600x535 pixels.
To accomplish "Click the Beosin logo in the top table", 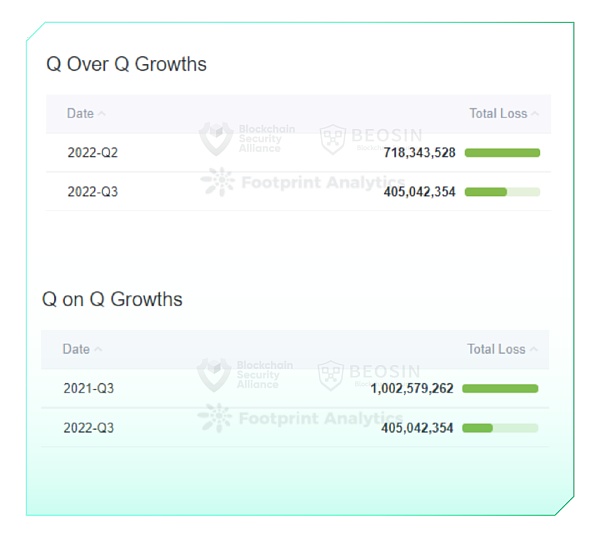I will (x=333, y=139).
